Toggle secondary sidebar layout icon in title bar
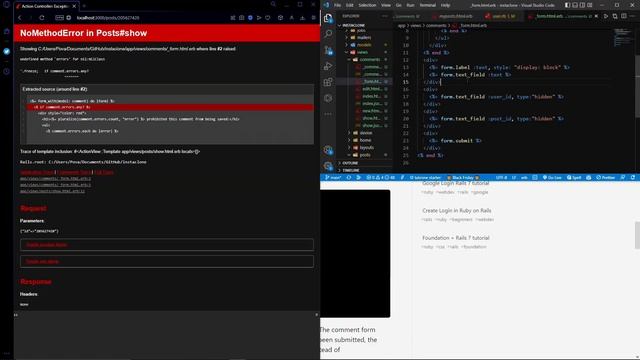Viewport: 640px width, 360px height. 582,5
